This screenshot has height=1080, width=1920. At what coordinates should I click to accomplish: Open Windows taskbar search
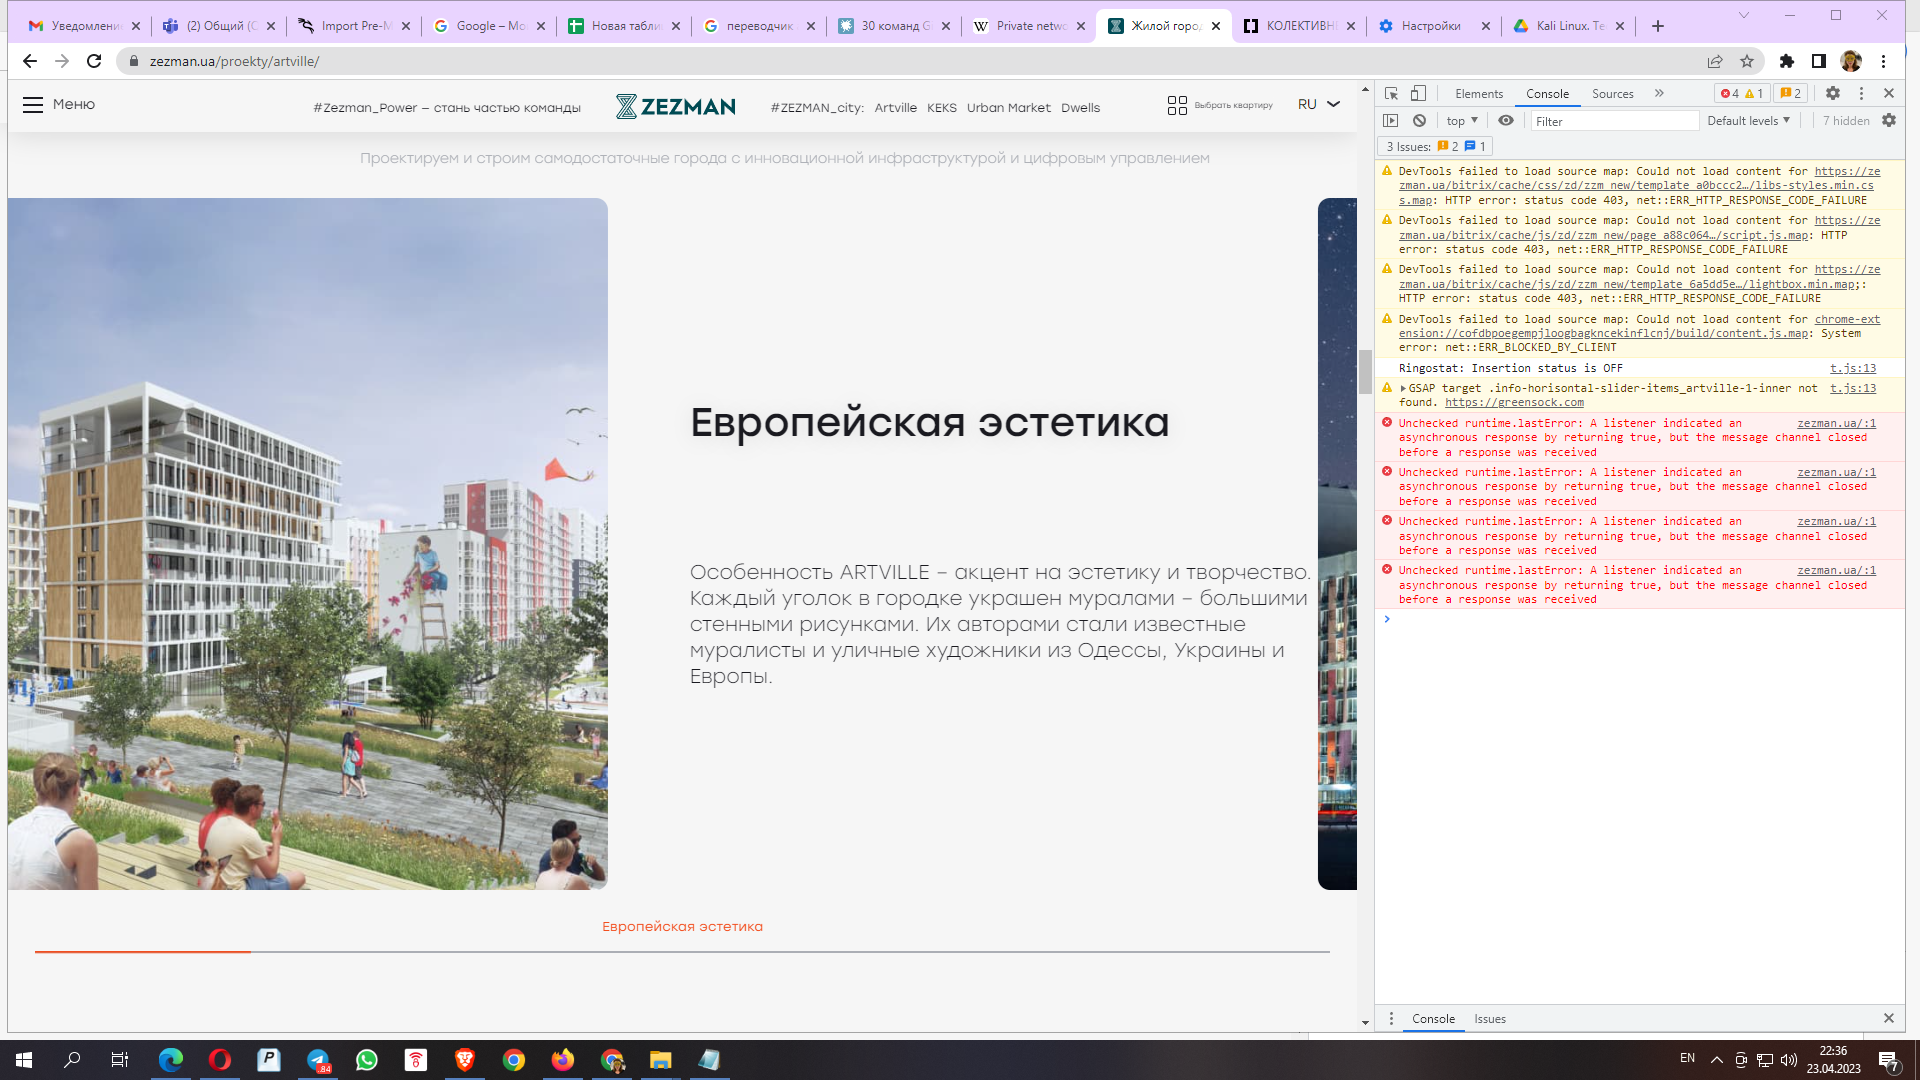(72, 1060)
